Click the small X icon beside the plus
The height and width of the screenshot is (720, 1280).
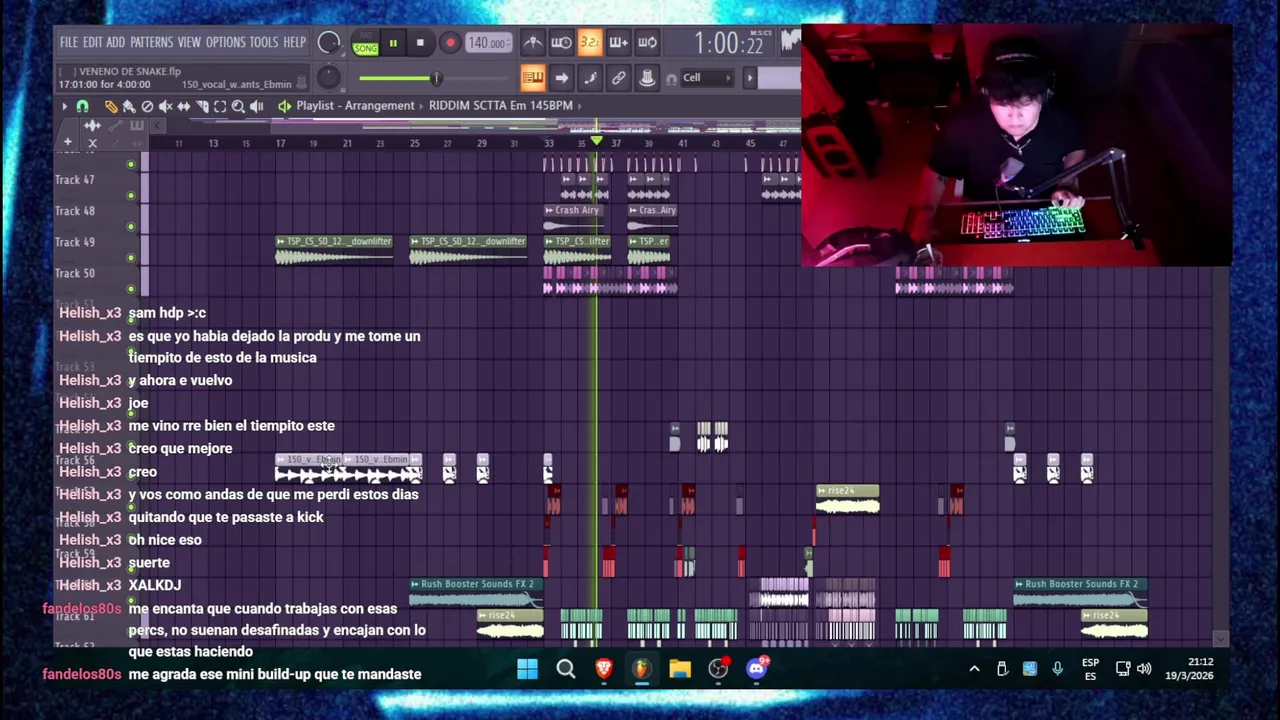pyautogui.click(x=92, y=143)
